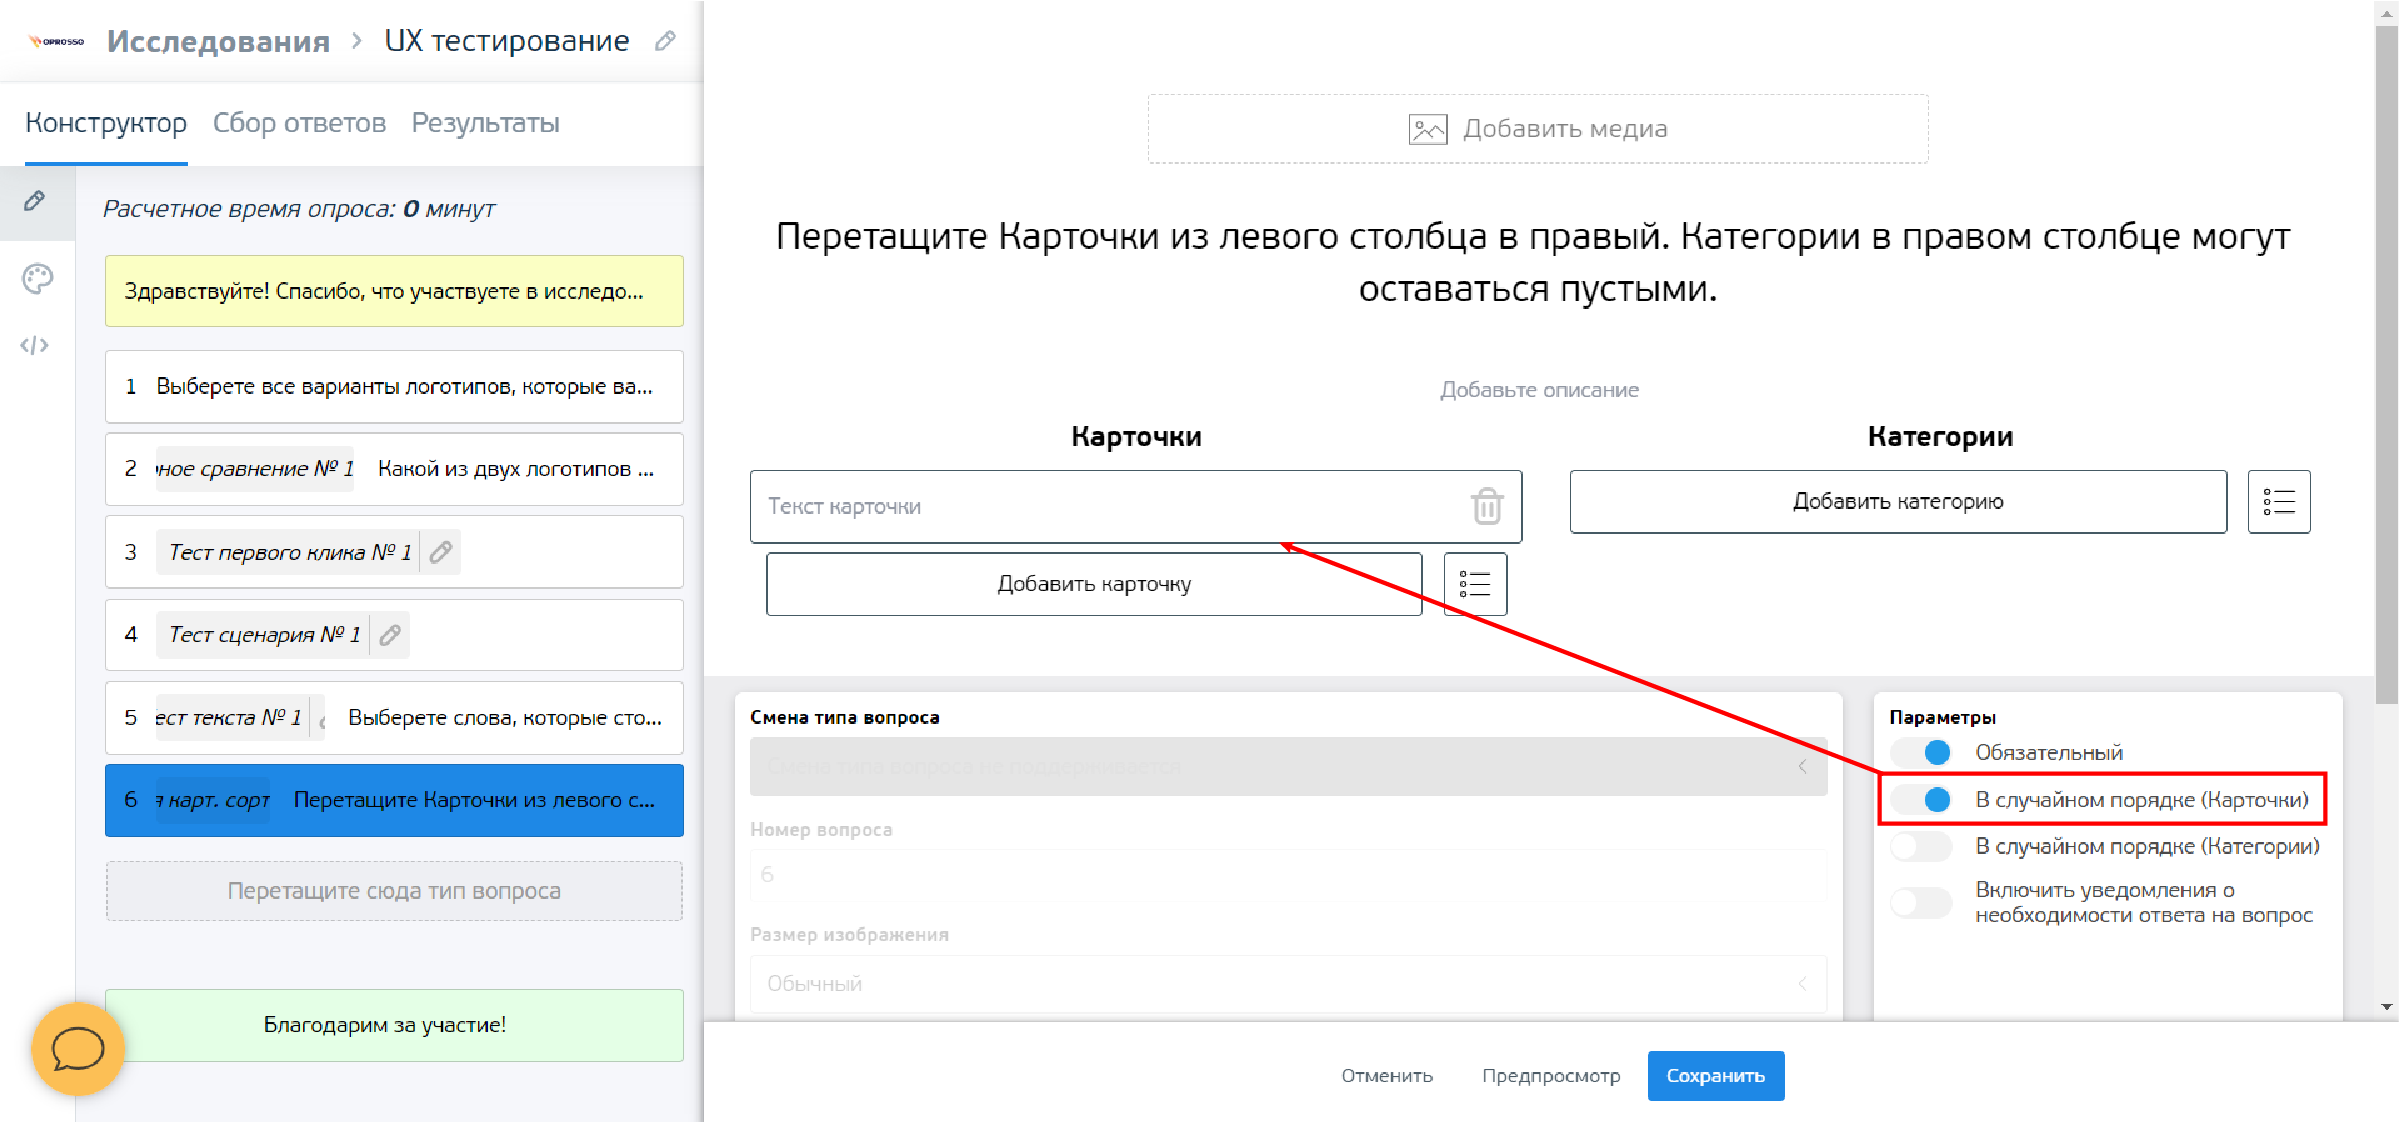Click the Расчетное время опроса text
The width and height of the screenshot is (2400, 1122).
pos(299,209)
